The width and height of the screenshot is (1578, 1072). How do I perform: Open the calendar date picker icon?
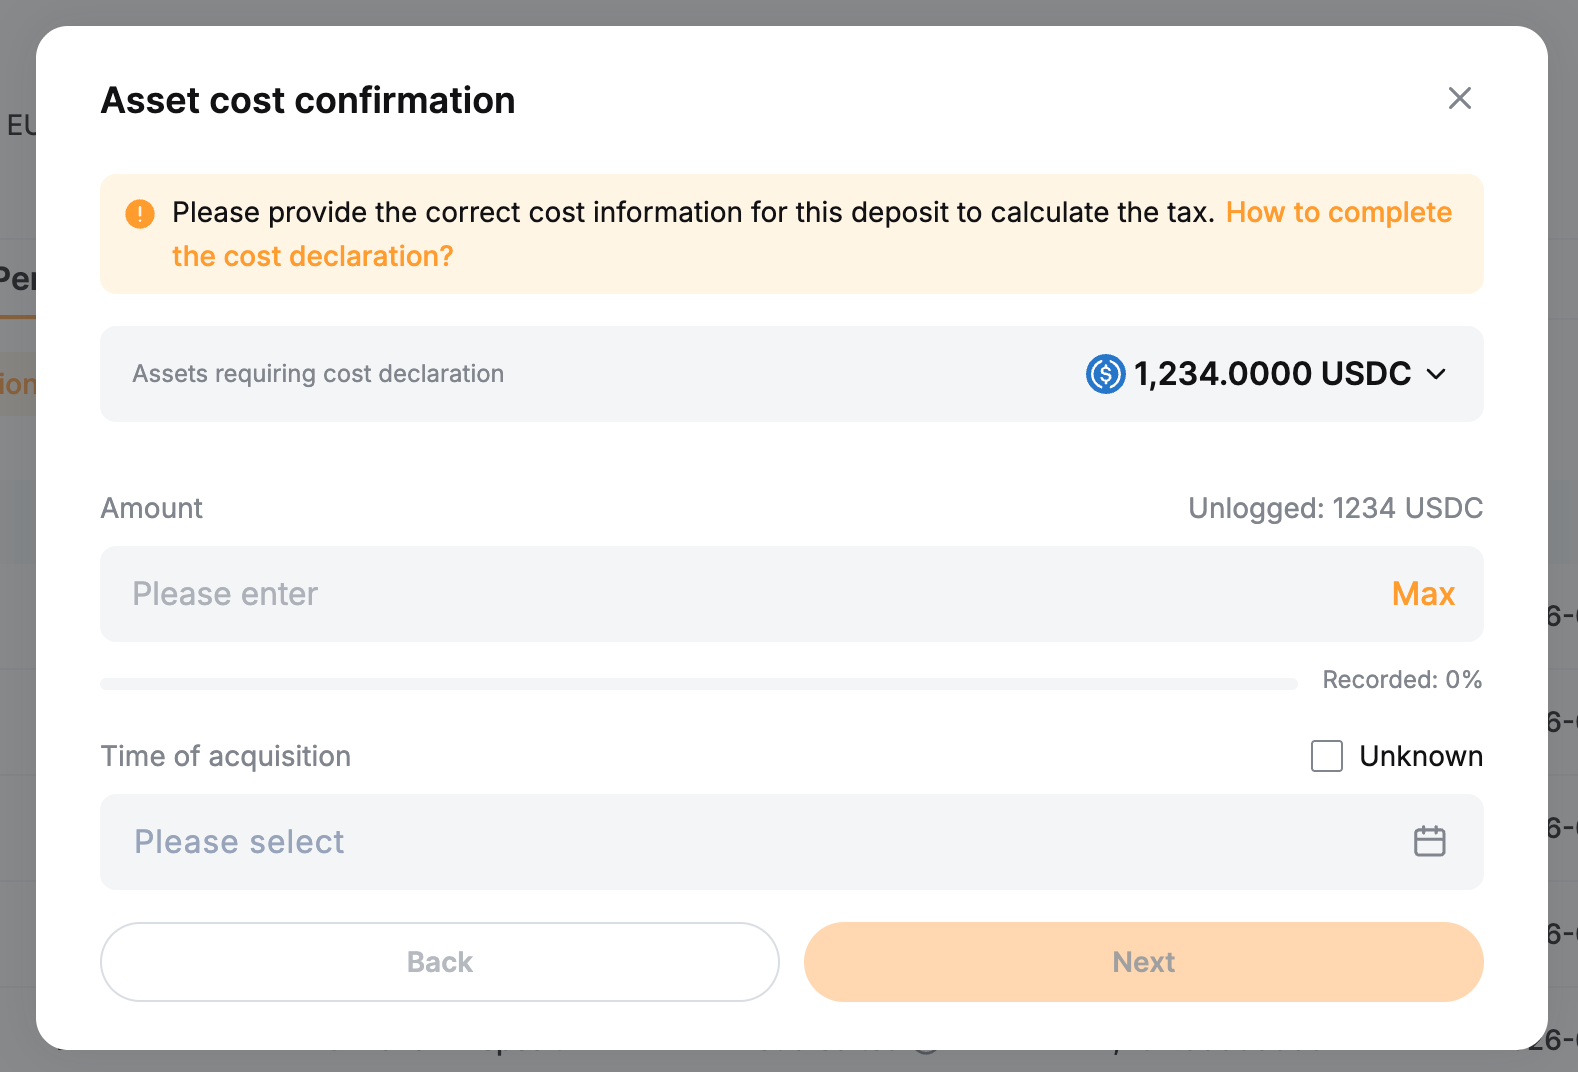[x=1429, y=841]
